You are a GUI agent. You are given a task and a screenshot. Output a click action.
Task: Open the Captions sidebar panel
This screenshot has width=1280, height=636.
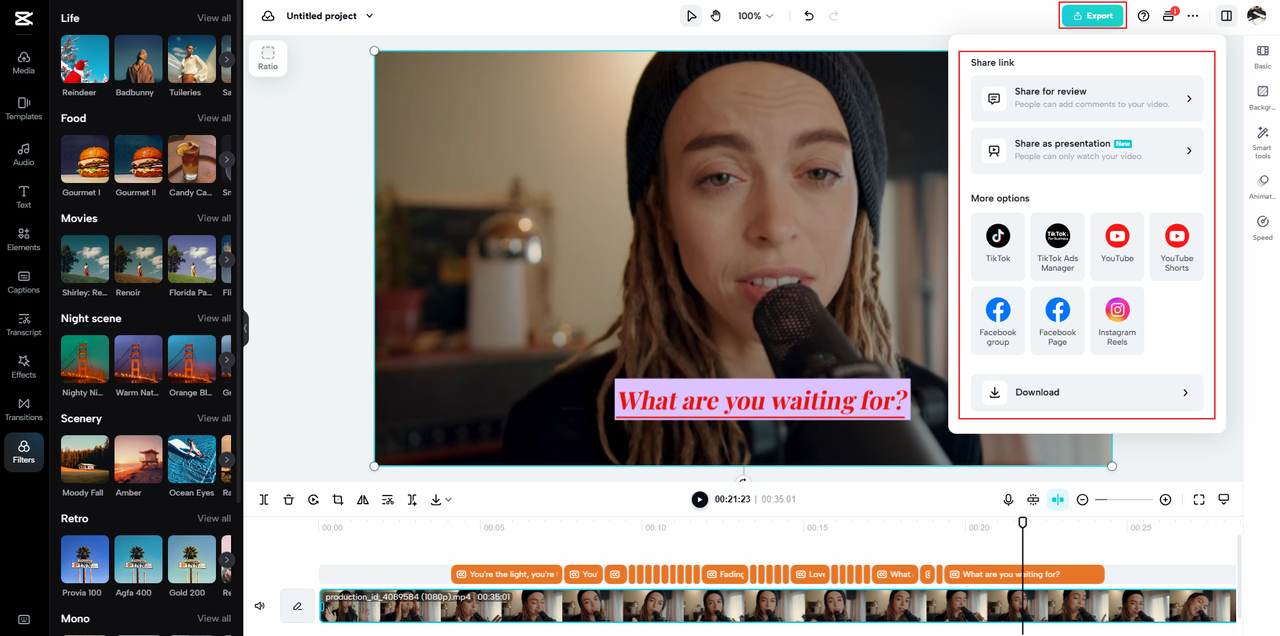24,281
